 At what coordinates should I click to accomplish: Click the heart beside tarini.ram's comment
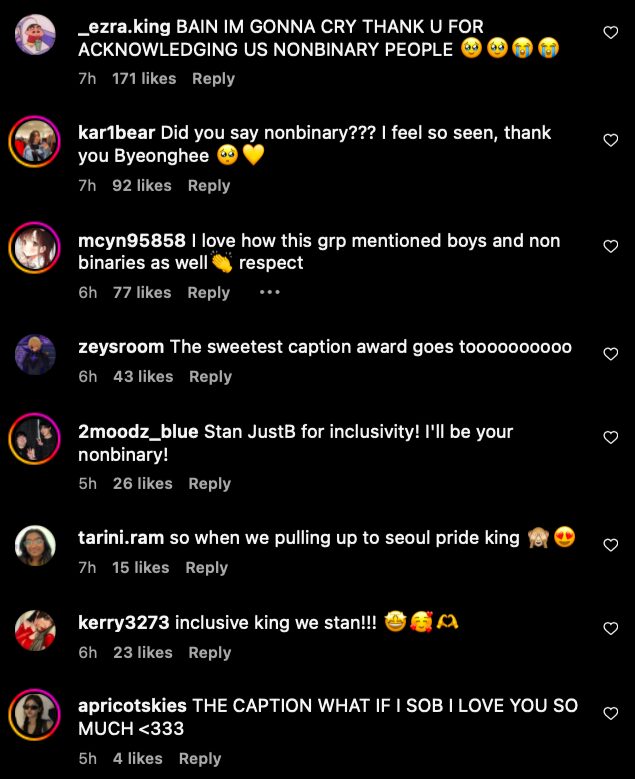pyautogui.click(x=610, y=545)
